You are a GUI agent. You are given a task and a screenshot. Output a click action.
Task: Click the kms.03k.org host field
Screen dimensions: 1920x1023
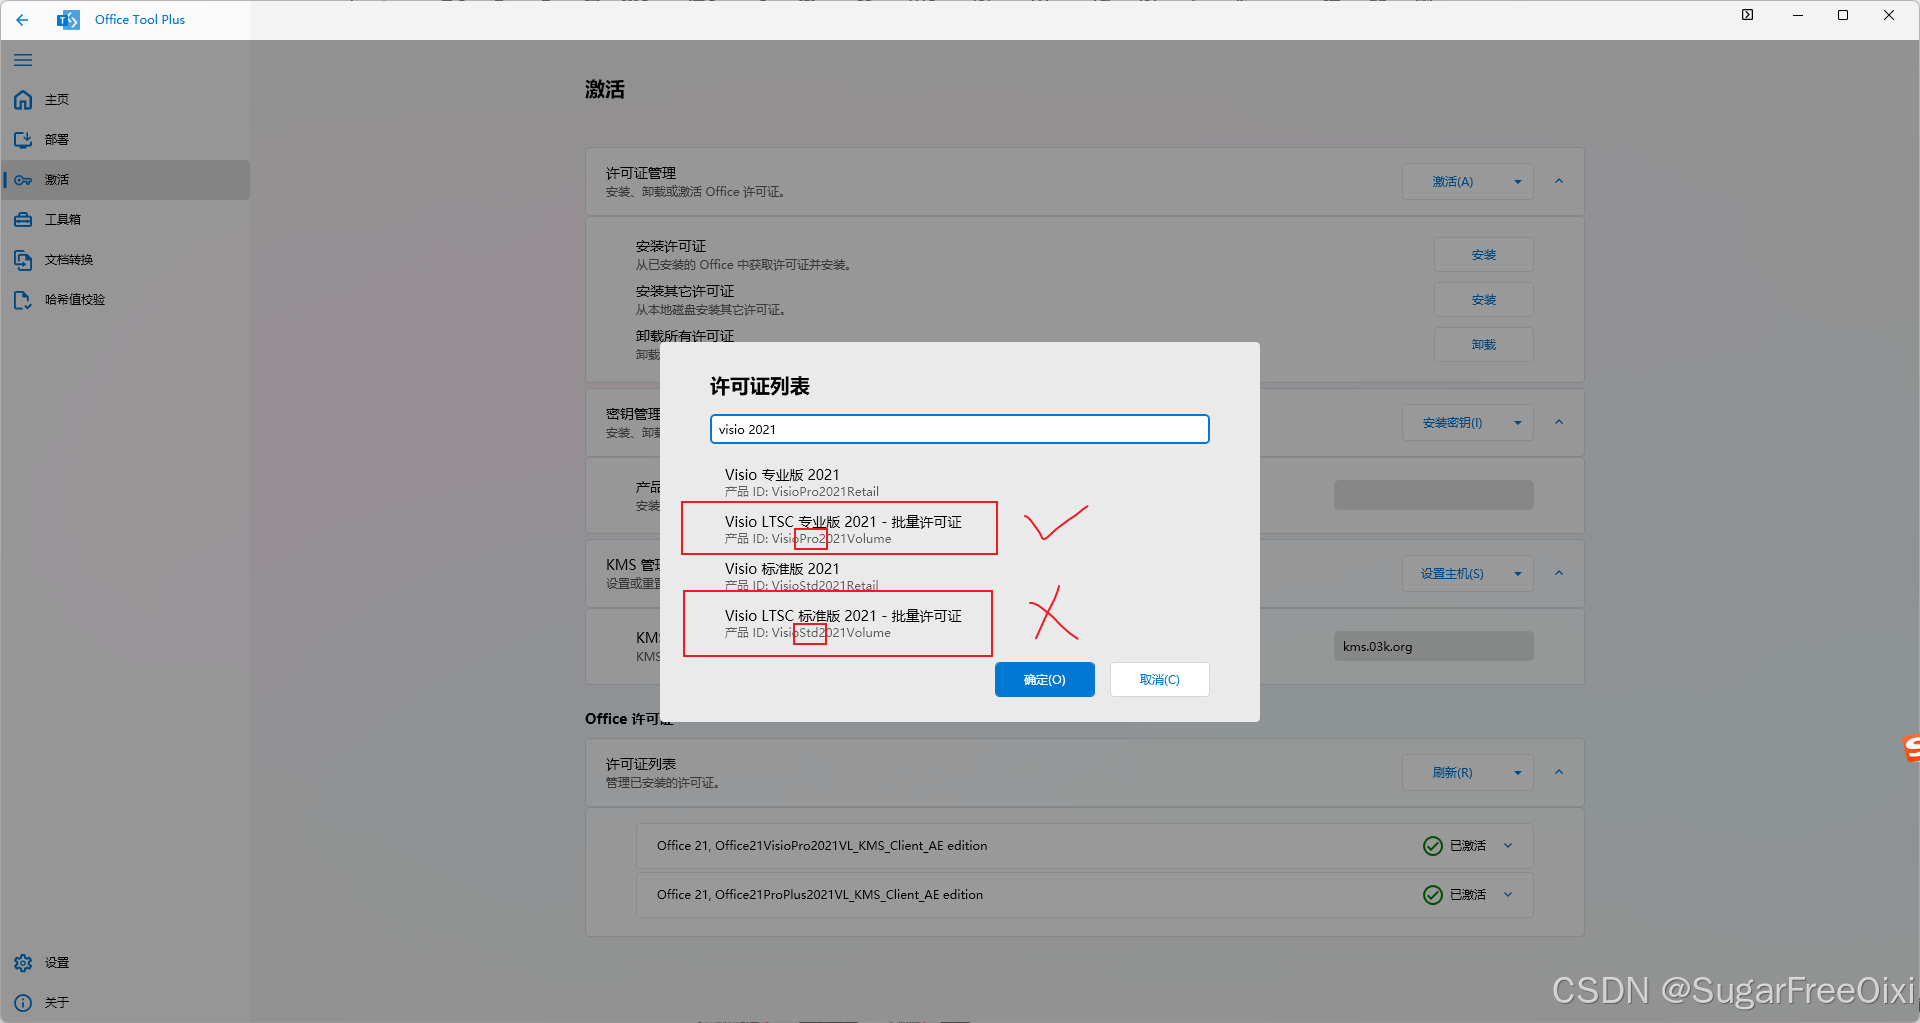(x=1433, y=647)
